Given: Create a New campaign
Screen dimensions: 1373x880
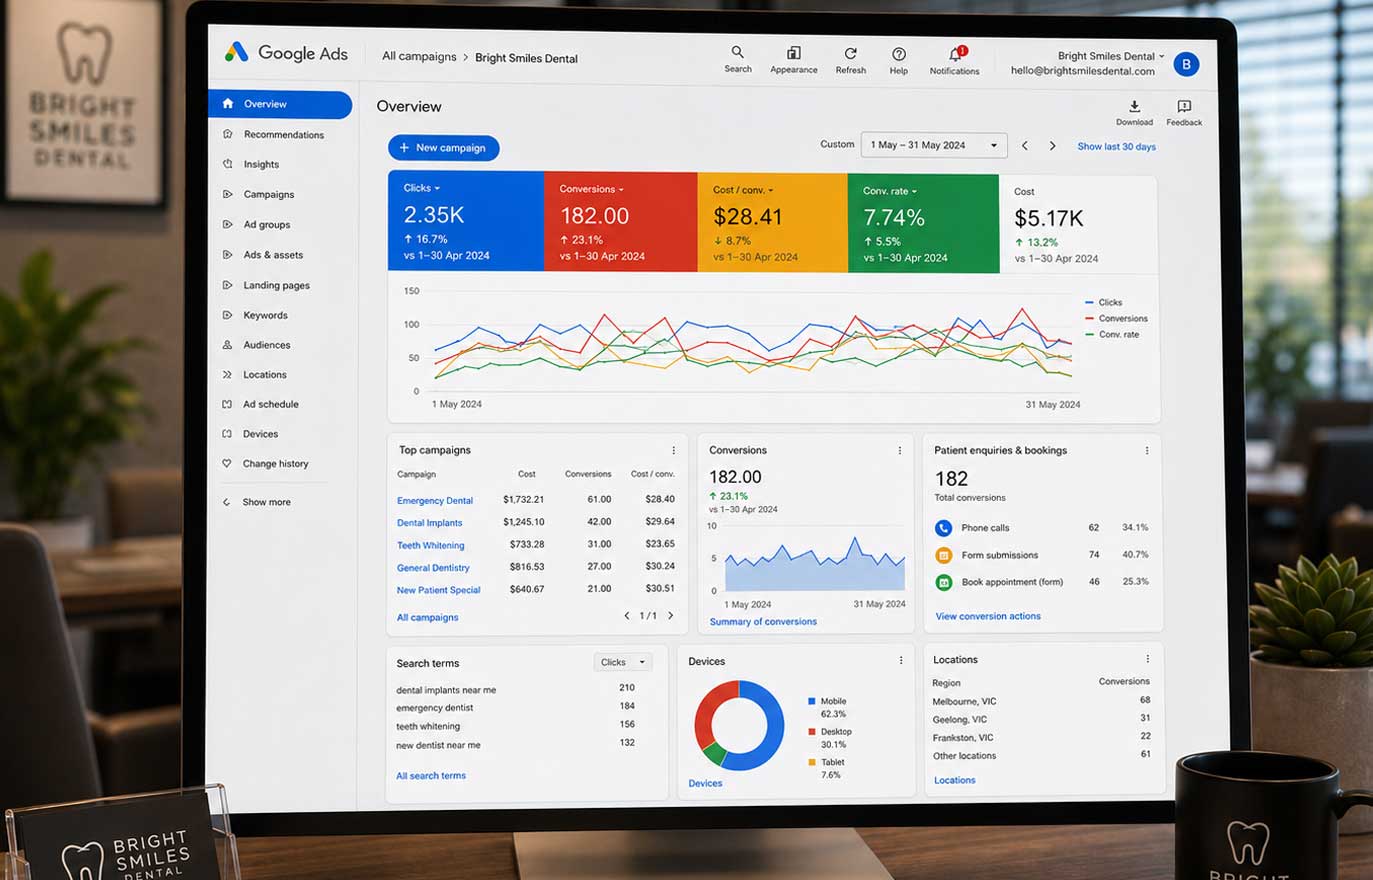Looking at the screenshot, I should pyautogui.click(x=444, y=148).
